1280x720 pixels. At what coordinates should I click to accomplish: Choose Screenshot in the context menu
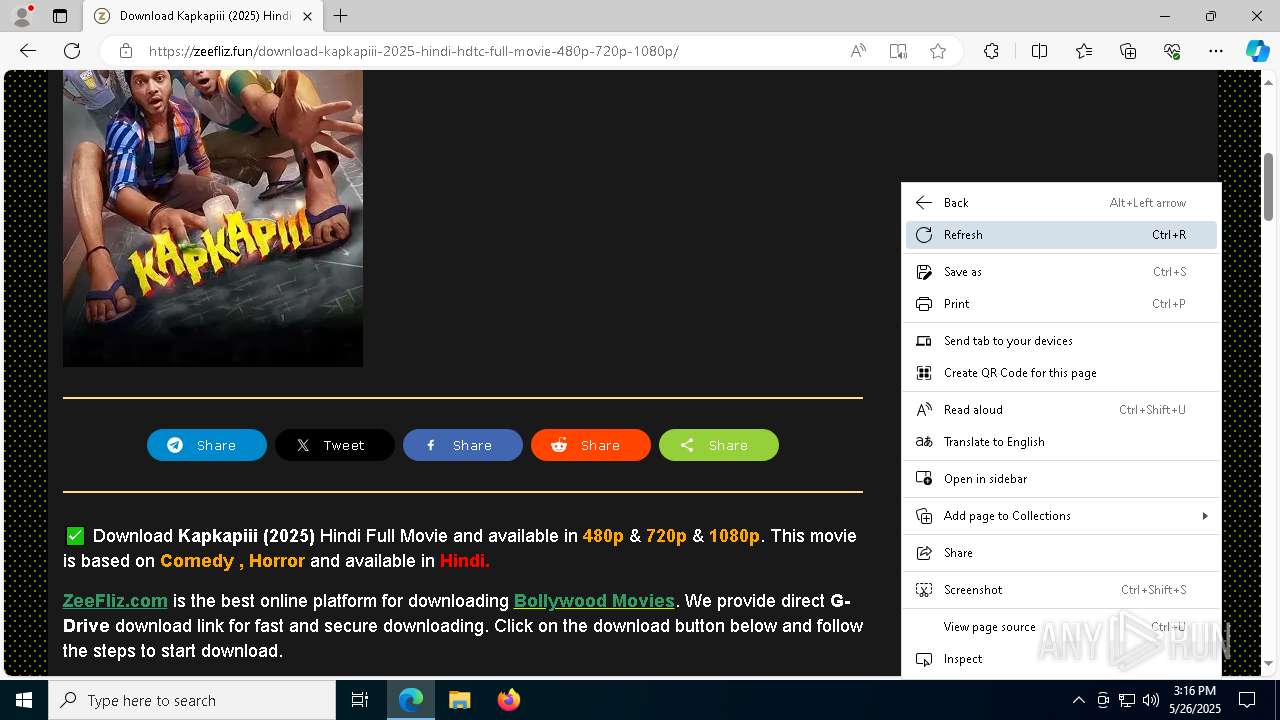click(x=1061, y=590)
